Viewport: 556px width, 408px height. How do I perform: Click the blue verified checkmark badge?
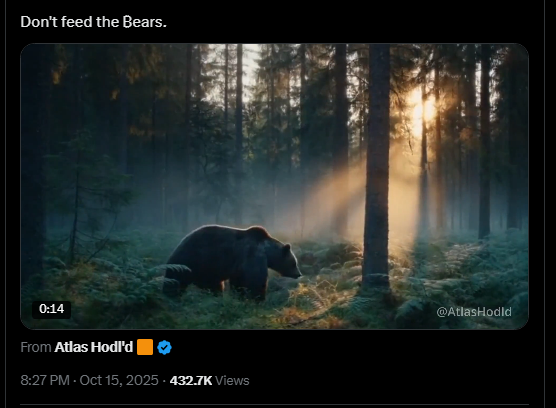tap(164, 347)
